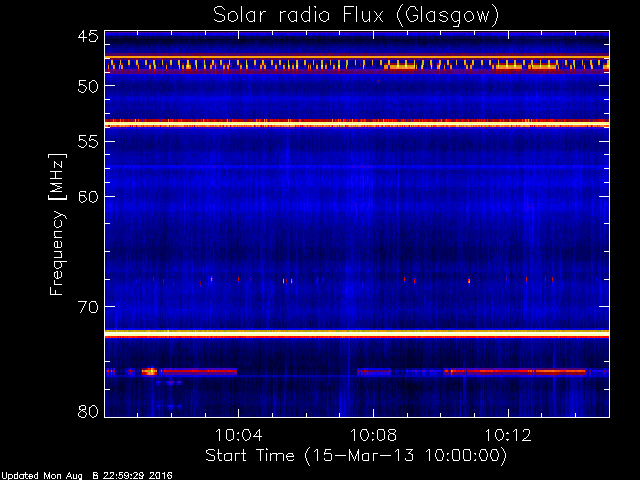
Task: Click the "10:08" time tick label
Action: pyautogui.click(x=373, y=435)
